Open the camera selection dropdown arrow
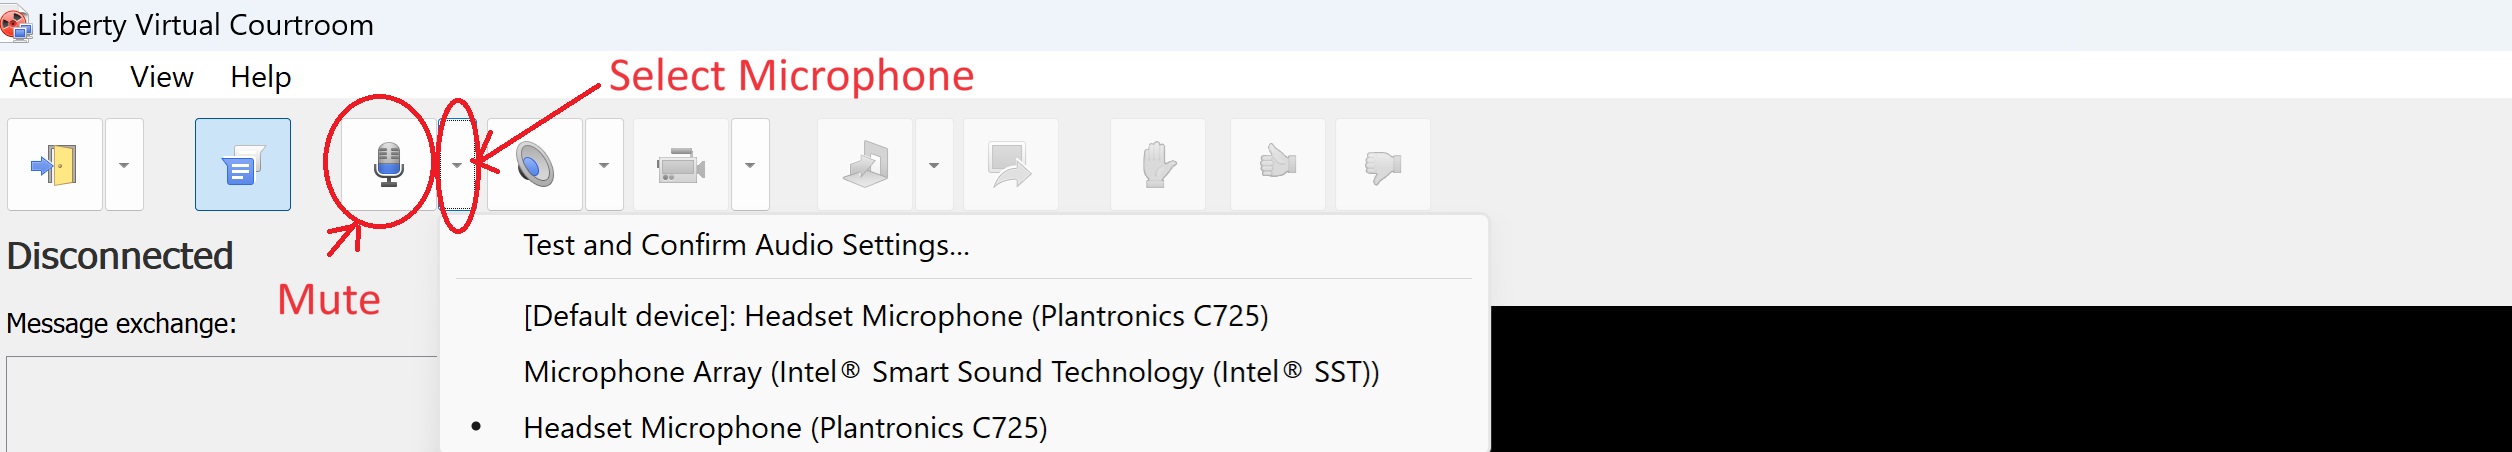The height and width of the screenshot is (452, 2512). [x=750, y=165]
